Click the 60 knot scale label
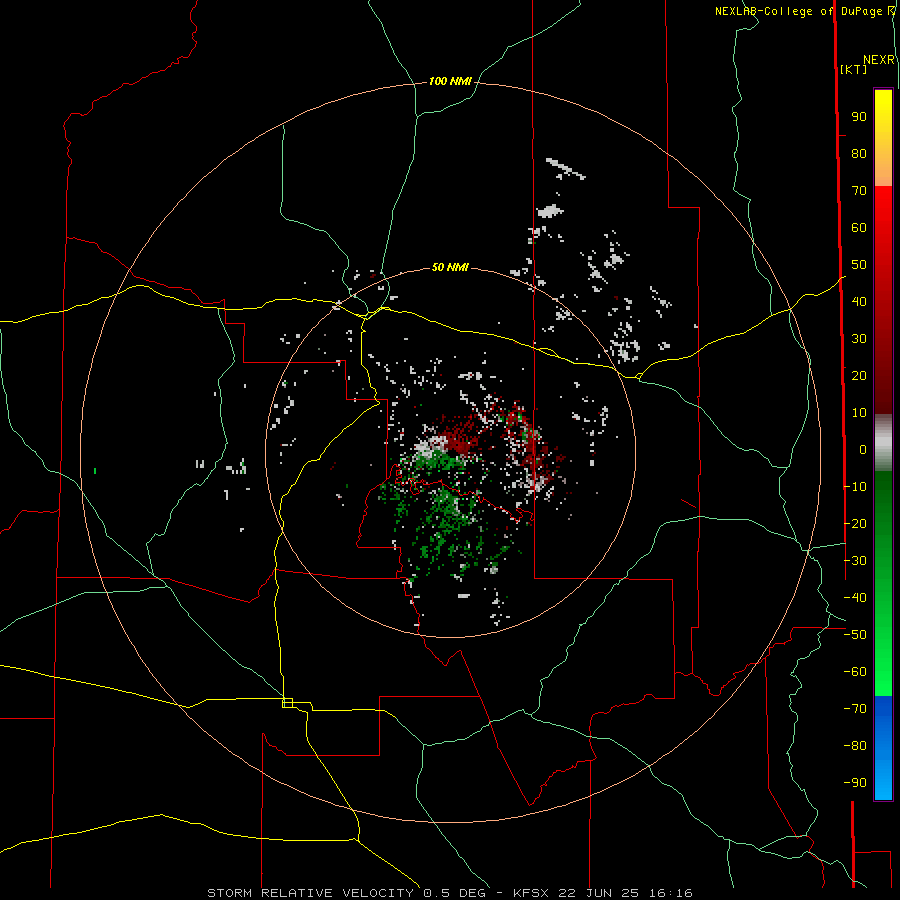The height and width of the screenshot is (900, 900). click(859, 227)
